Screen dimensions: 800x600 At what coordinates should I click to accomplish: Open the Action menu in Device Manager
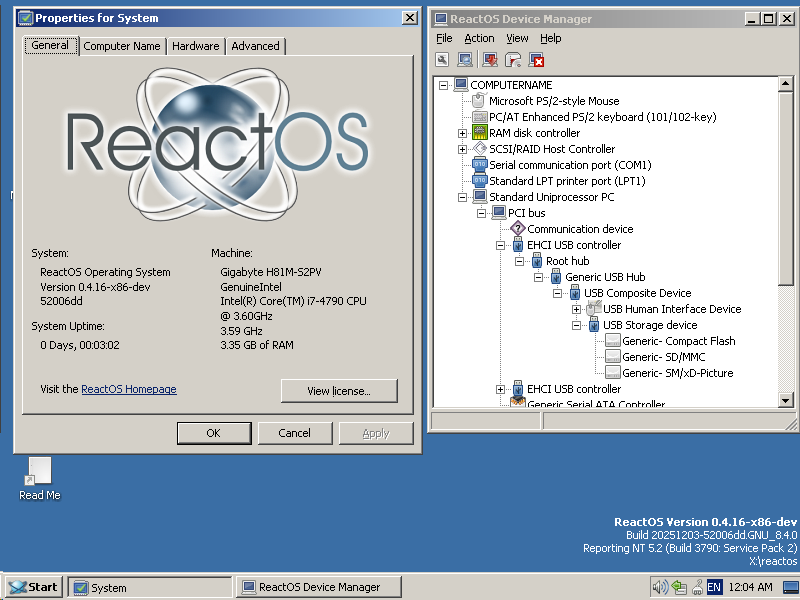(x=479, y=38)
